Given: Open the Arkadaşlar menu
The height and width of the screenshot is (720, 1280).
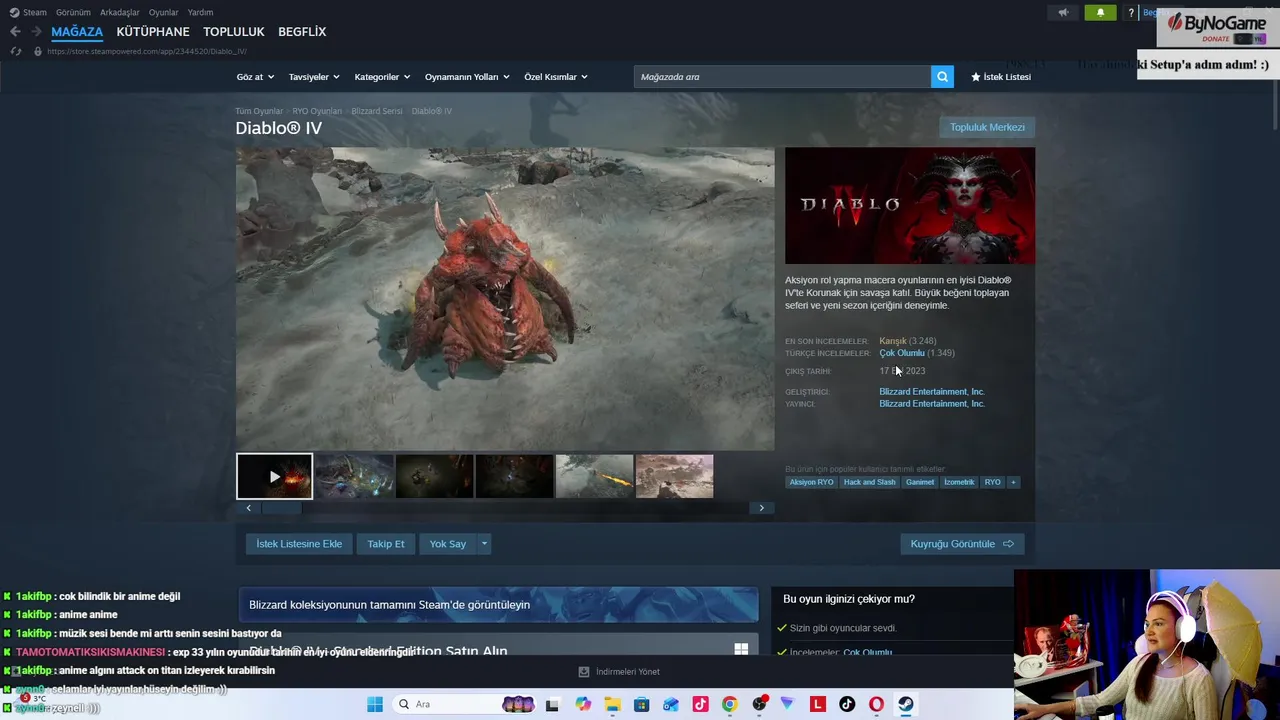Looking at the screenshot, I should [120, 12].
